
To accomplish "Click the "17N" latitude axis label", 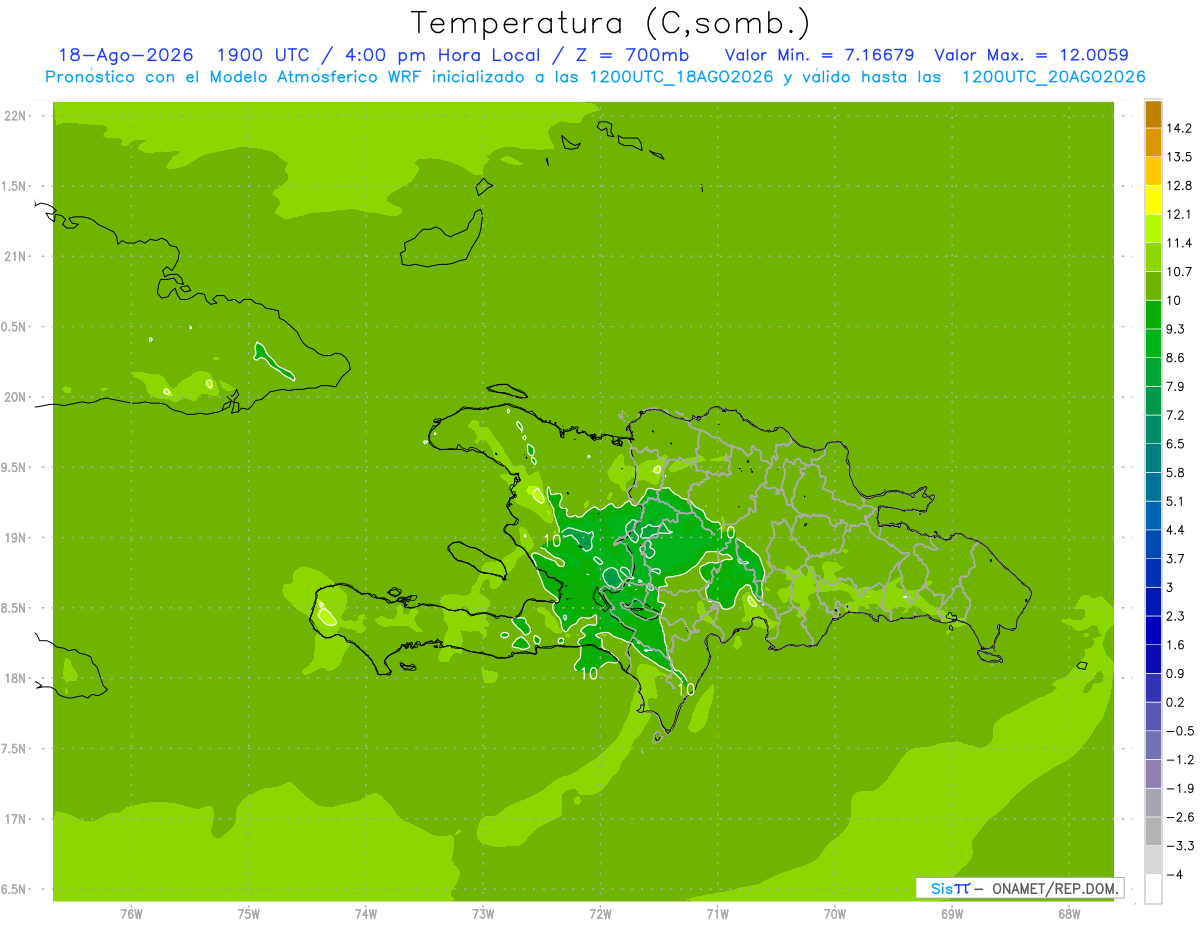I will tap(16, 819).
